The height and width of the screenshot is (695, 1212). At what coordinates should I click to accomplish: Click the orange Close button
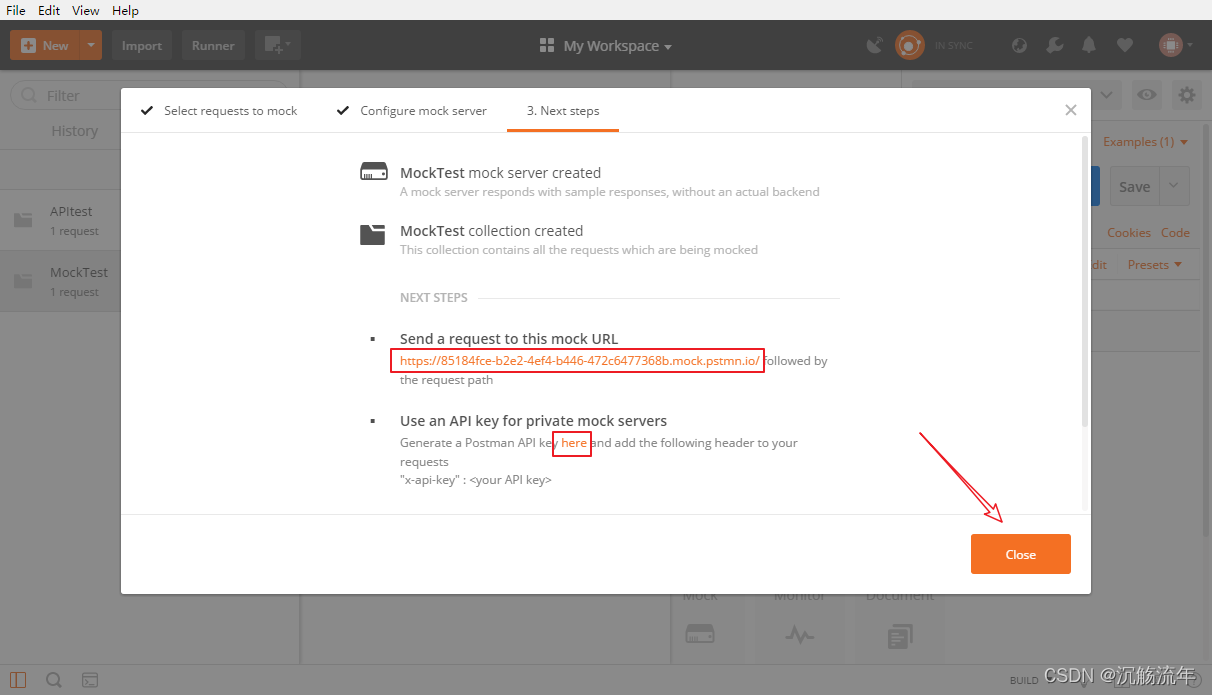tap(1021, 554)
